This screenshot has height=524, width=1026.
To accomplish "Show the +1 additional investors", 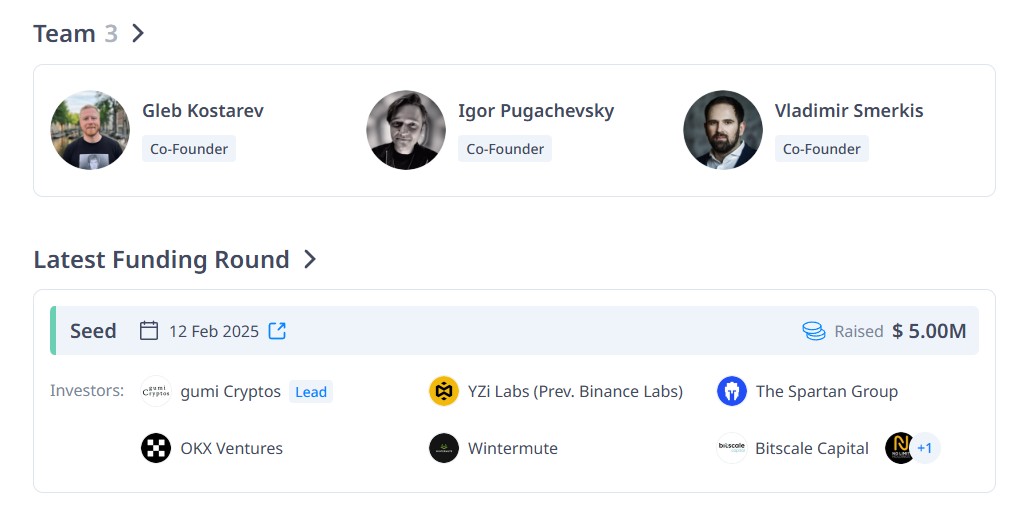I will (x=925, y=448).
